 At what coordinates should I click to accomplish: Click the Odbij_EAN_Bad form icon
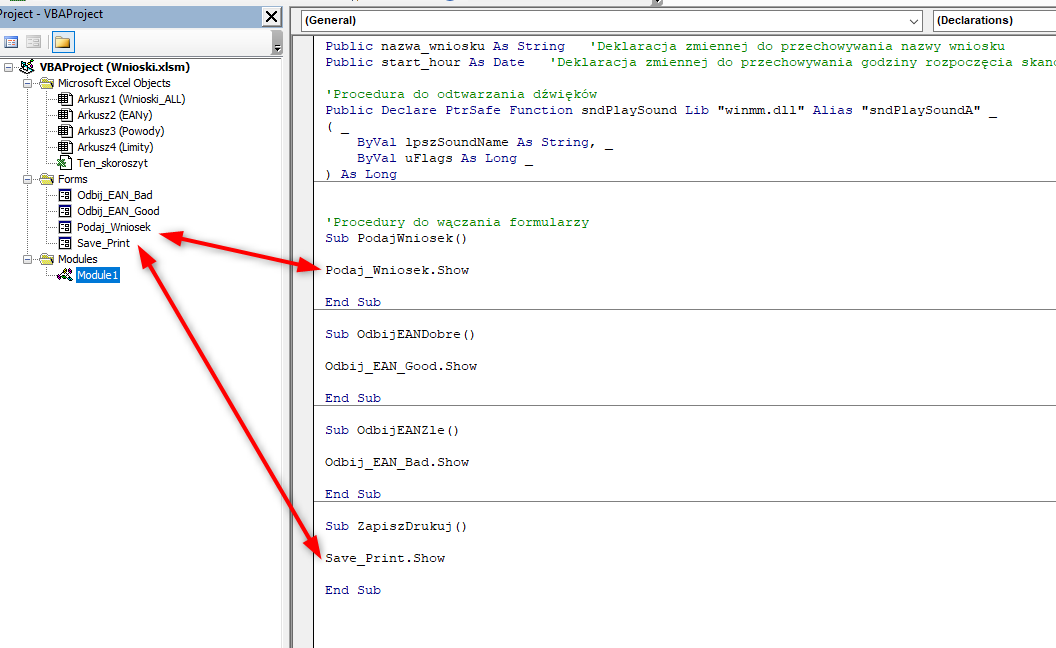[x=65, y=195]
